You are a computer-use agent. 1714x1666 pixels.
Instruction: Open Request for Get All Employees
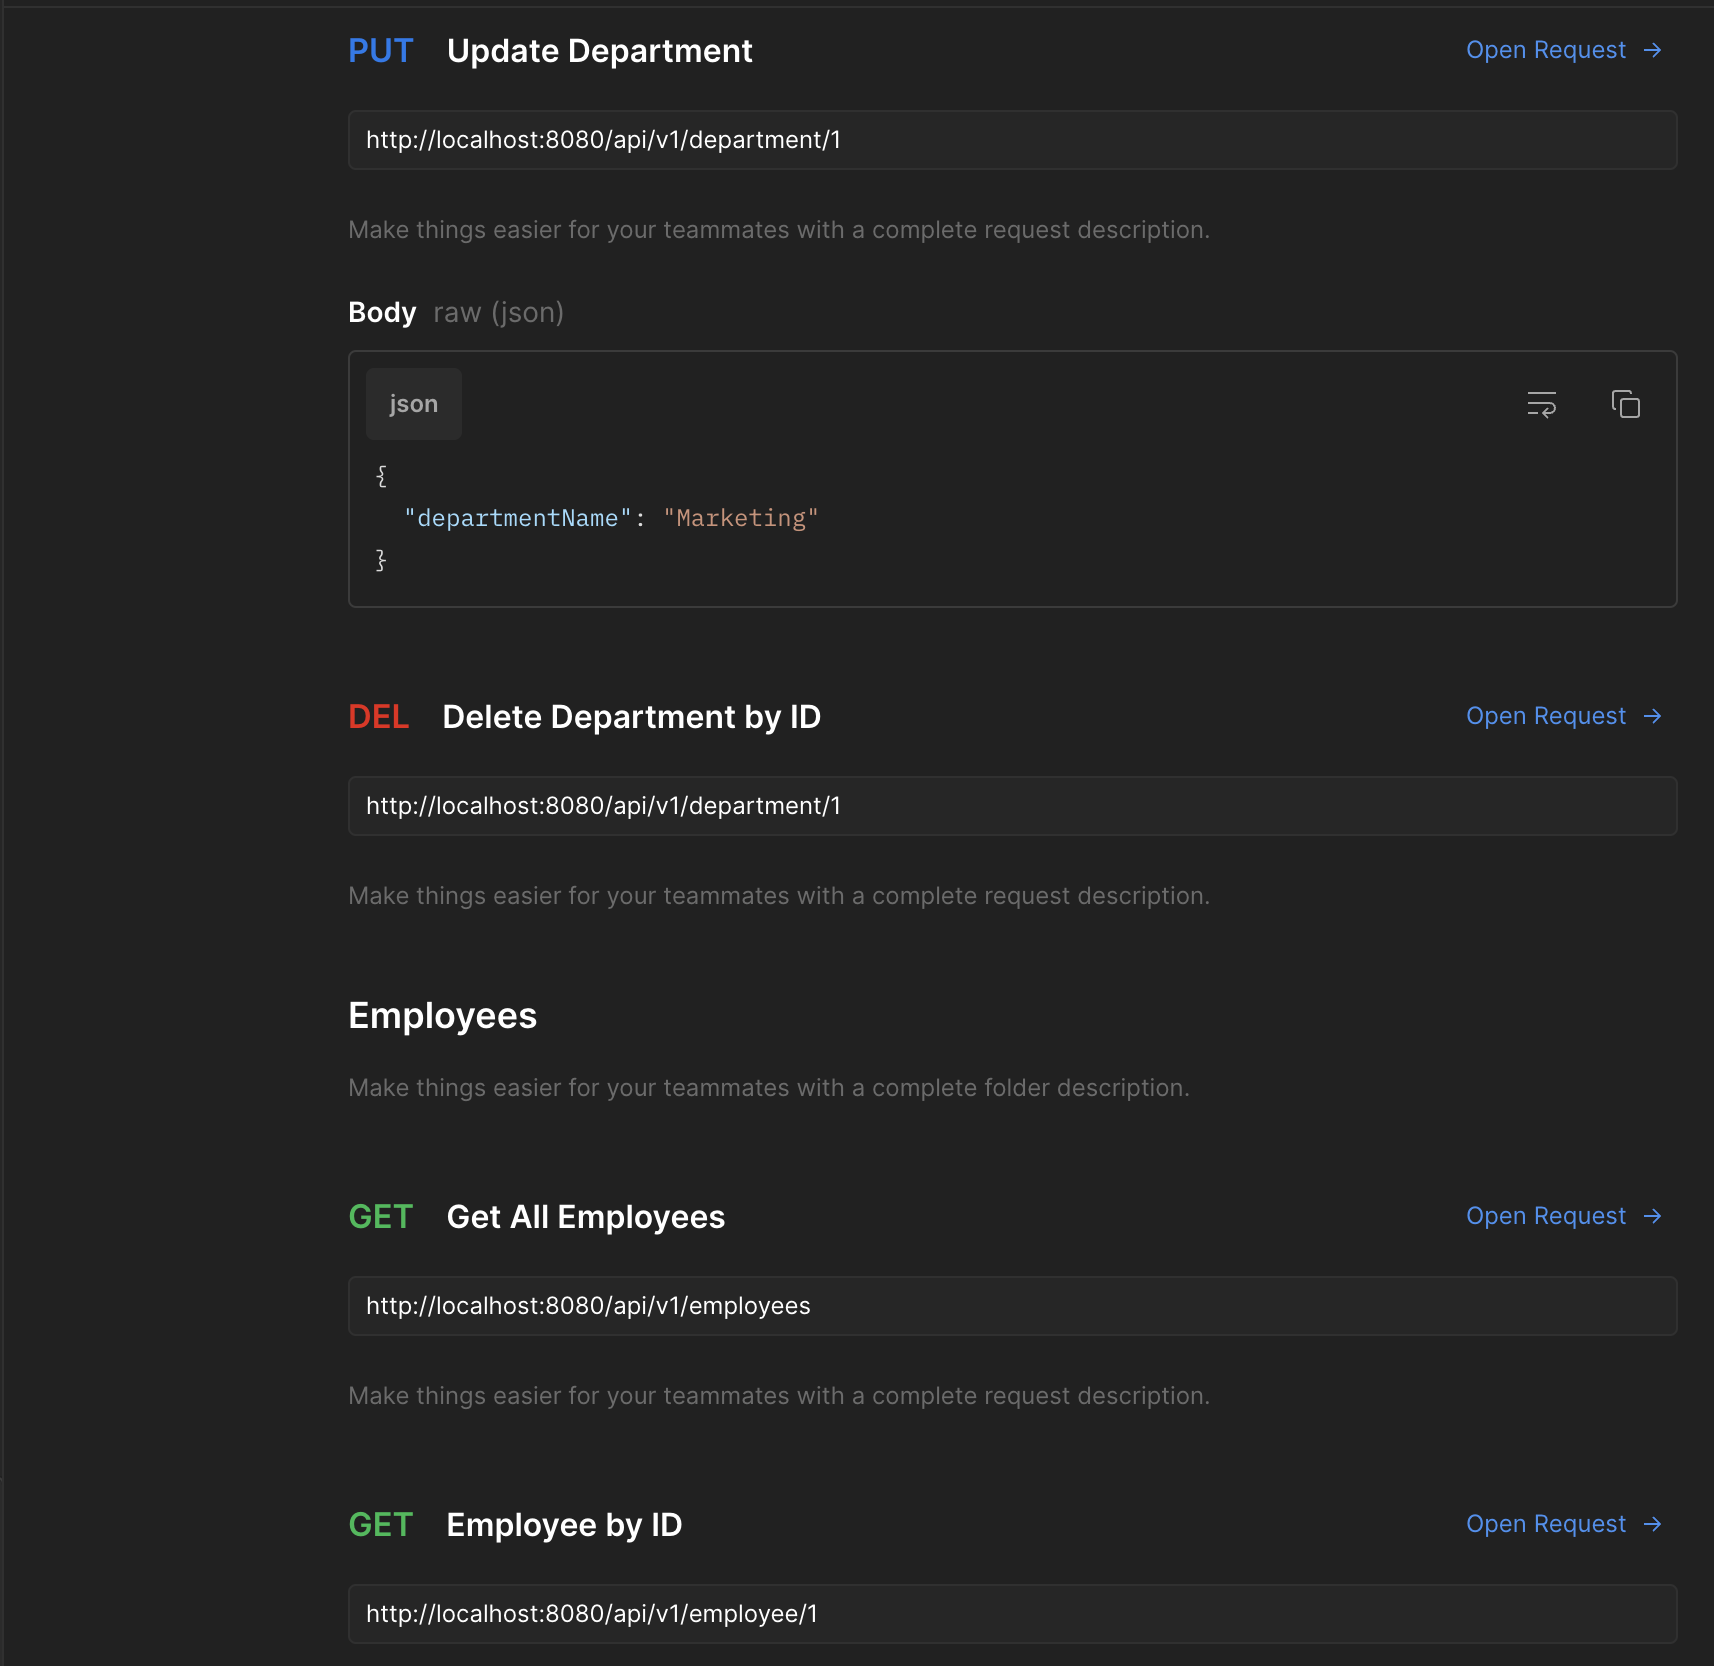click(1546, 1216)
